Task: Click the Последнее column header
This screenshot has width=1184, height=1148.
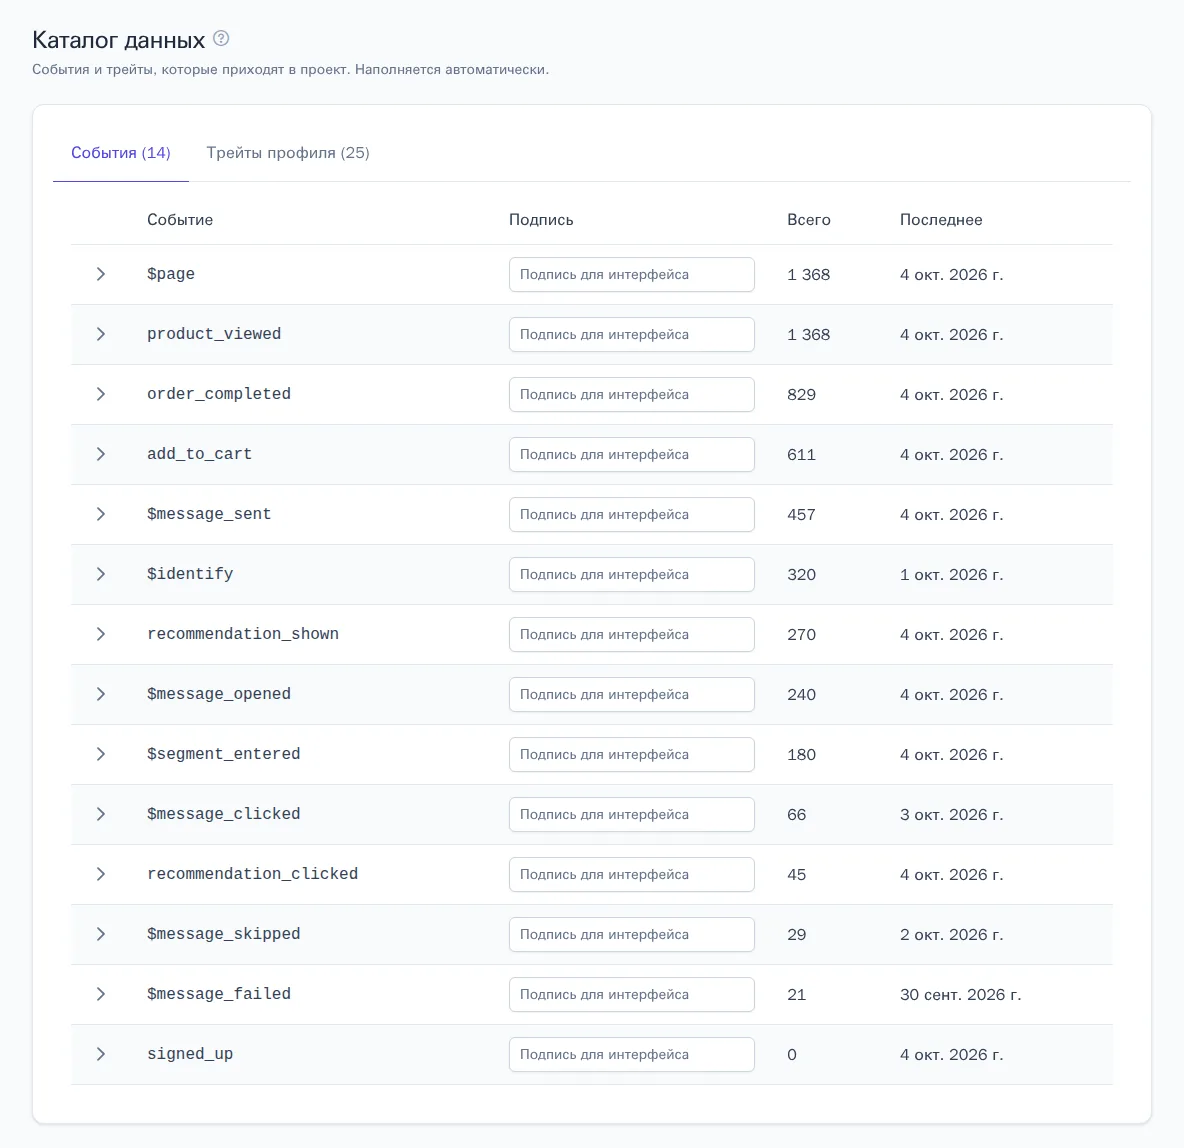Action: (x=941, y=220)
